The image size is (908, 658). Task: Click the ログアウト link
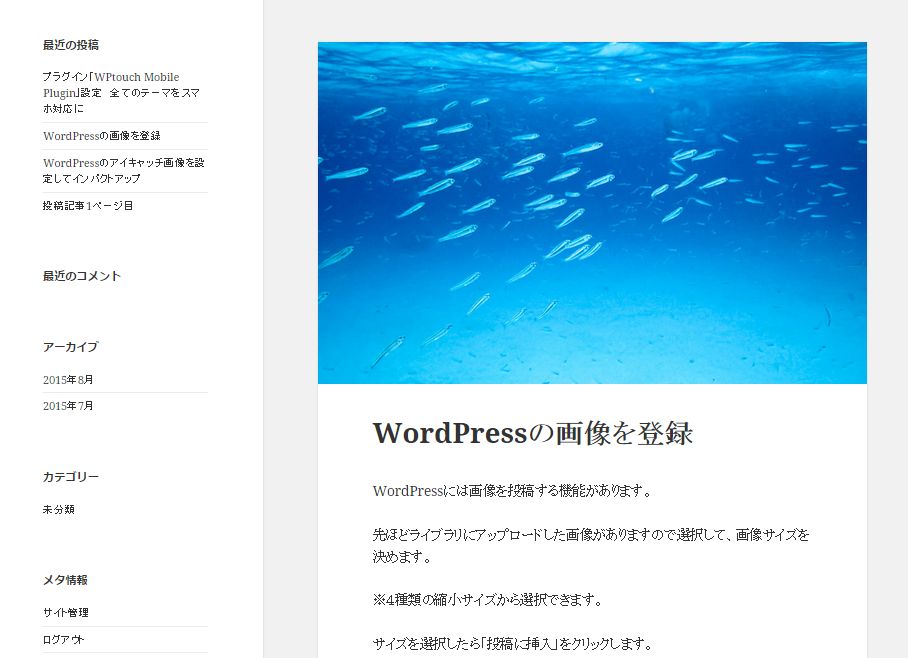63,640
